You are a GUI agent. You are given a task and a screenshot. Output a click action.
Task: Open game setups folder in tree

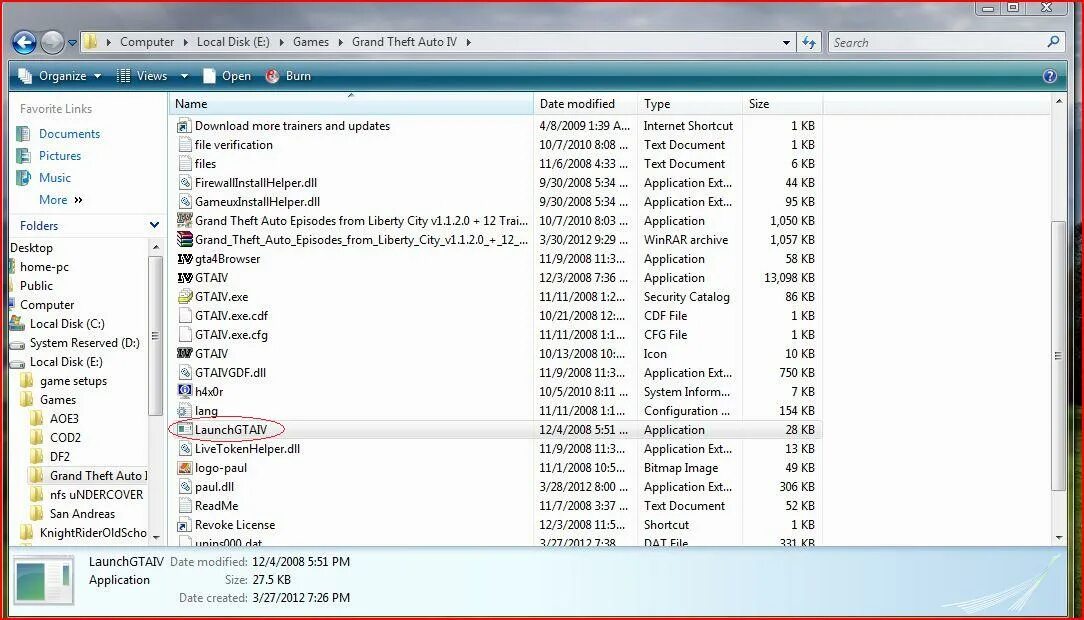point(73,381)
